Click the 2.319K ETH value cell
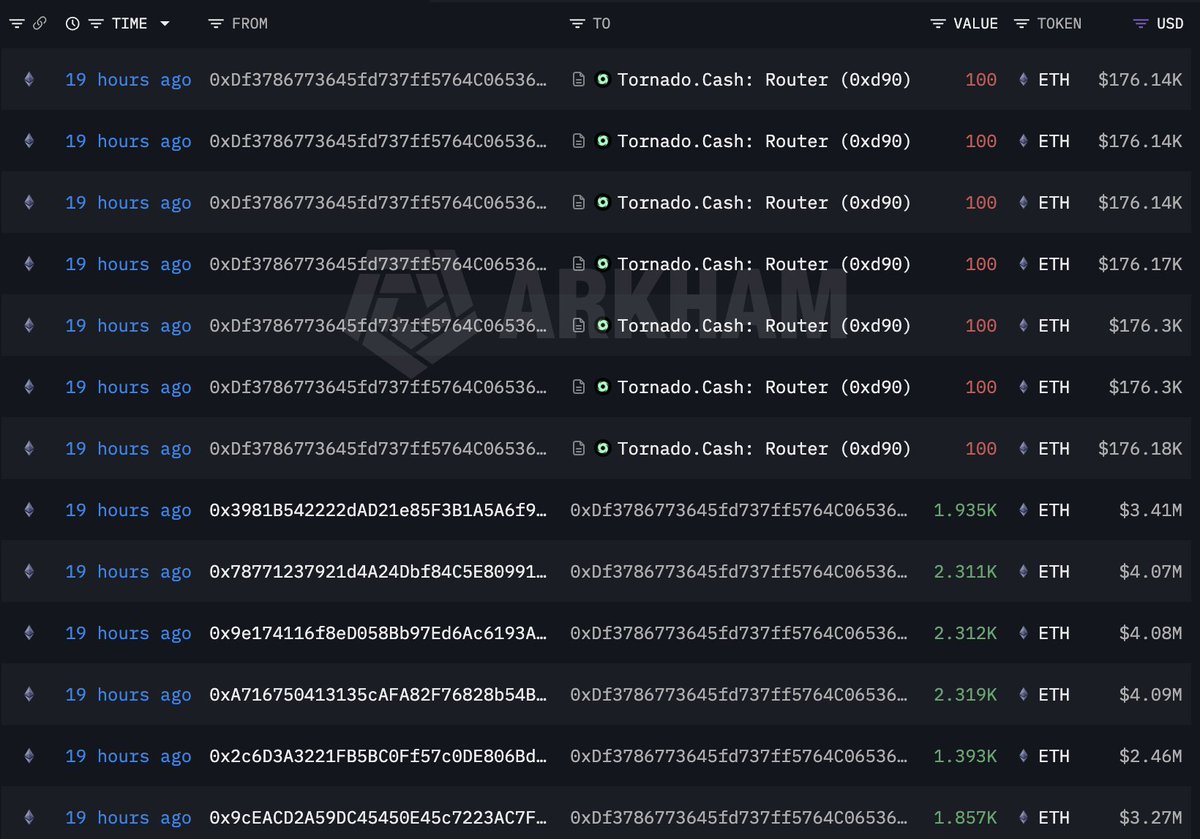Viewport: 1200px width, 839px height. coord(965,695)
